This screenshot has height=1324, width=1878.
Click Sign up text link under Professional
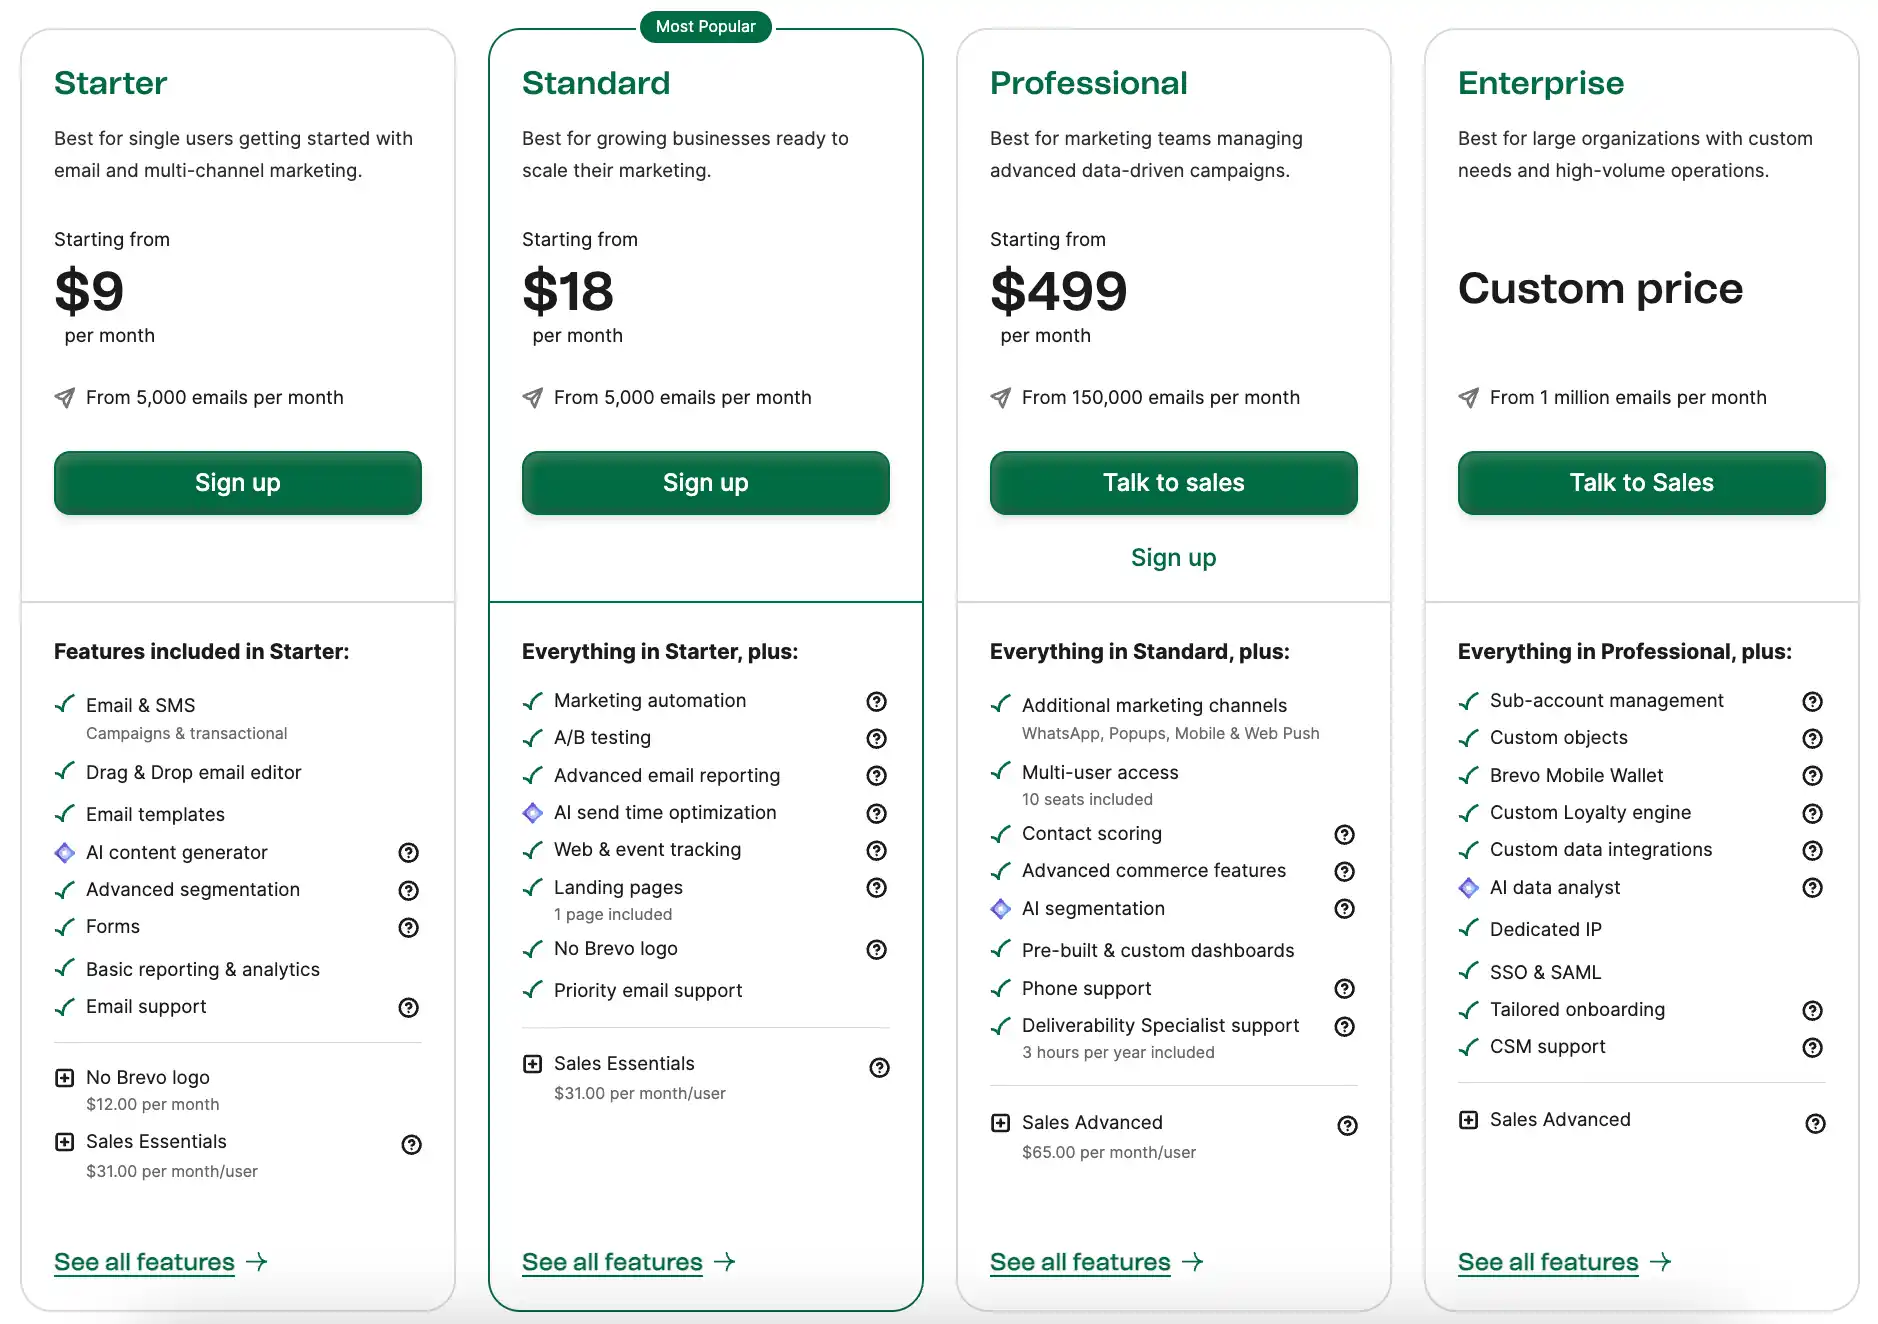click(x=1173, y=558)
